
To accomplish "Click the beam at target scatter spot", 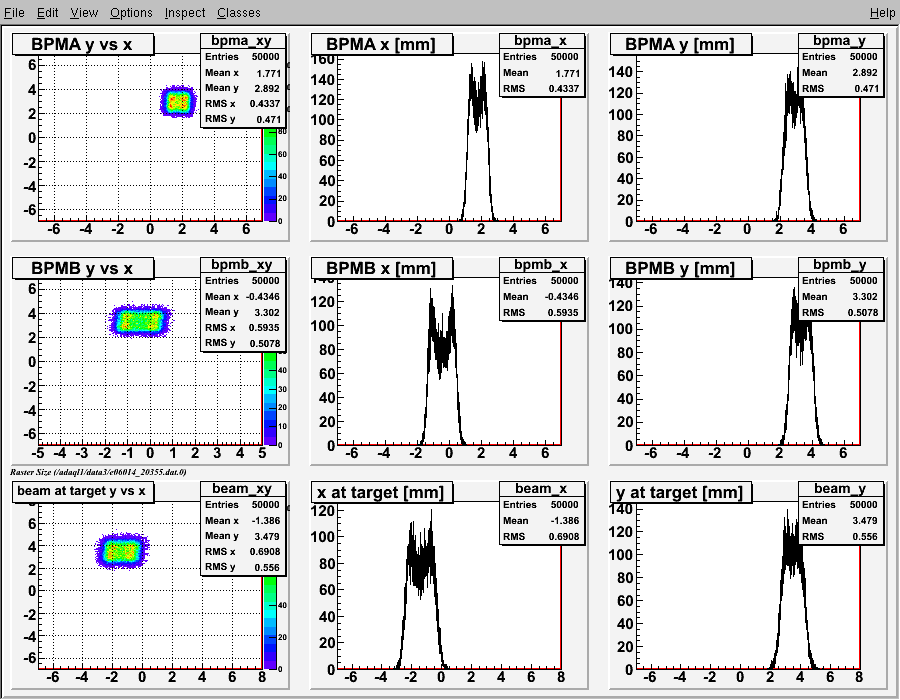I will tap(122, 551).
